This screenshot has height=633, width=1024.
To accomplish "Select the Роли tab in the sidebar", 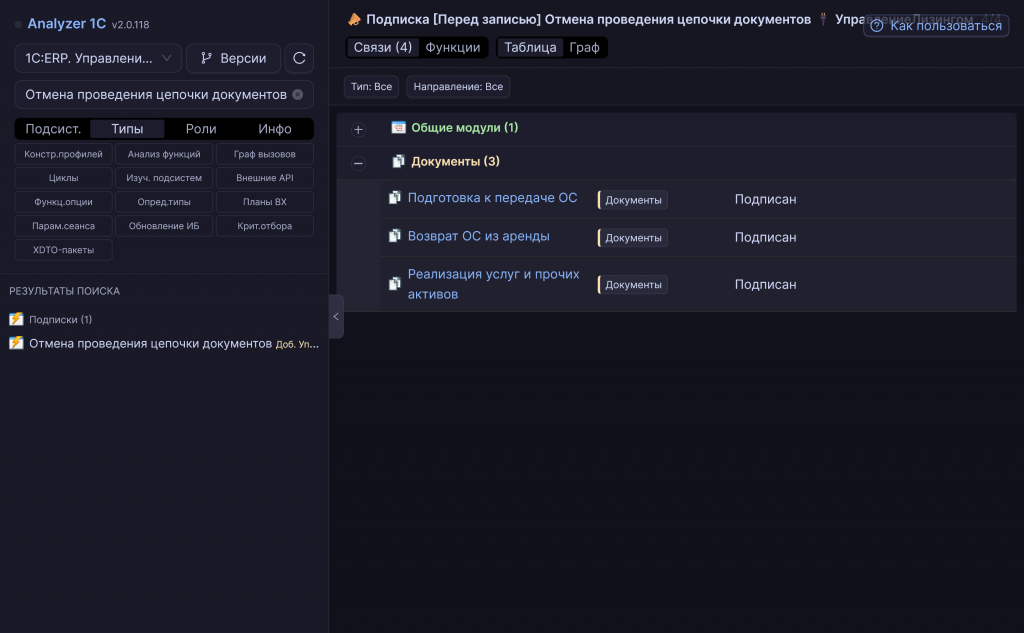I will 201,129.
